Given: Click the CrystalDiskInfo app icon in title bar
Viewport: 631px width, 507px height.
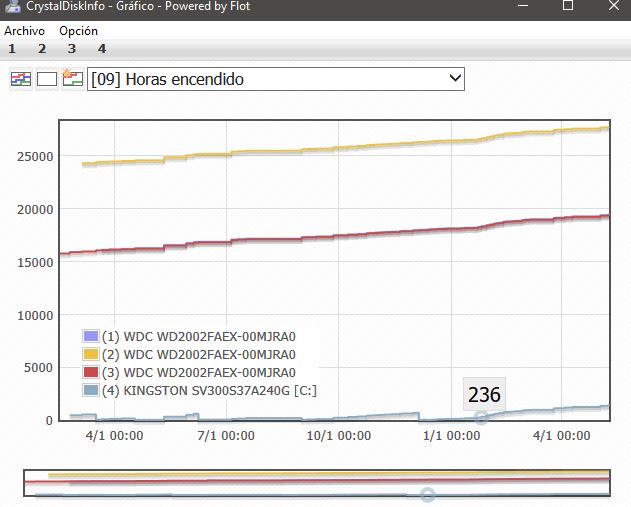Looking at the screenshot, I should [12, 6].
